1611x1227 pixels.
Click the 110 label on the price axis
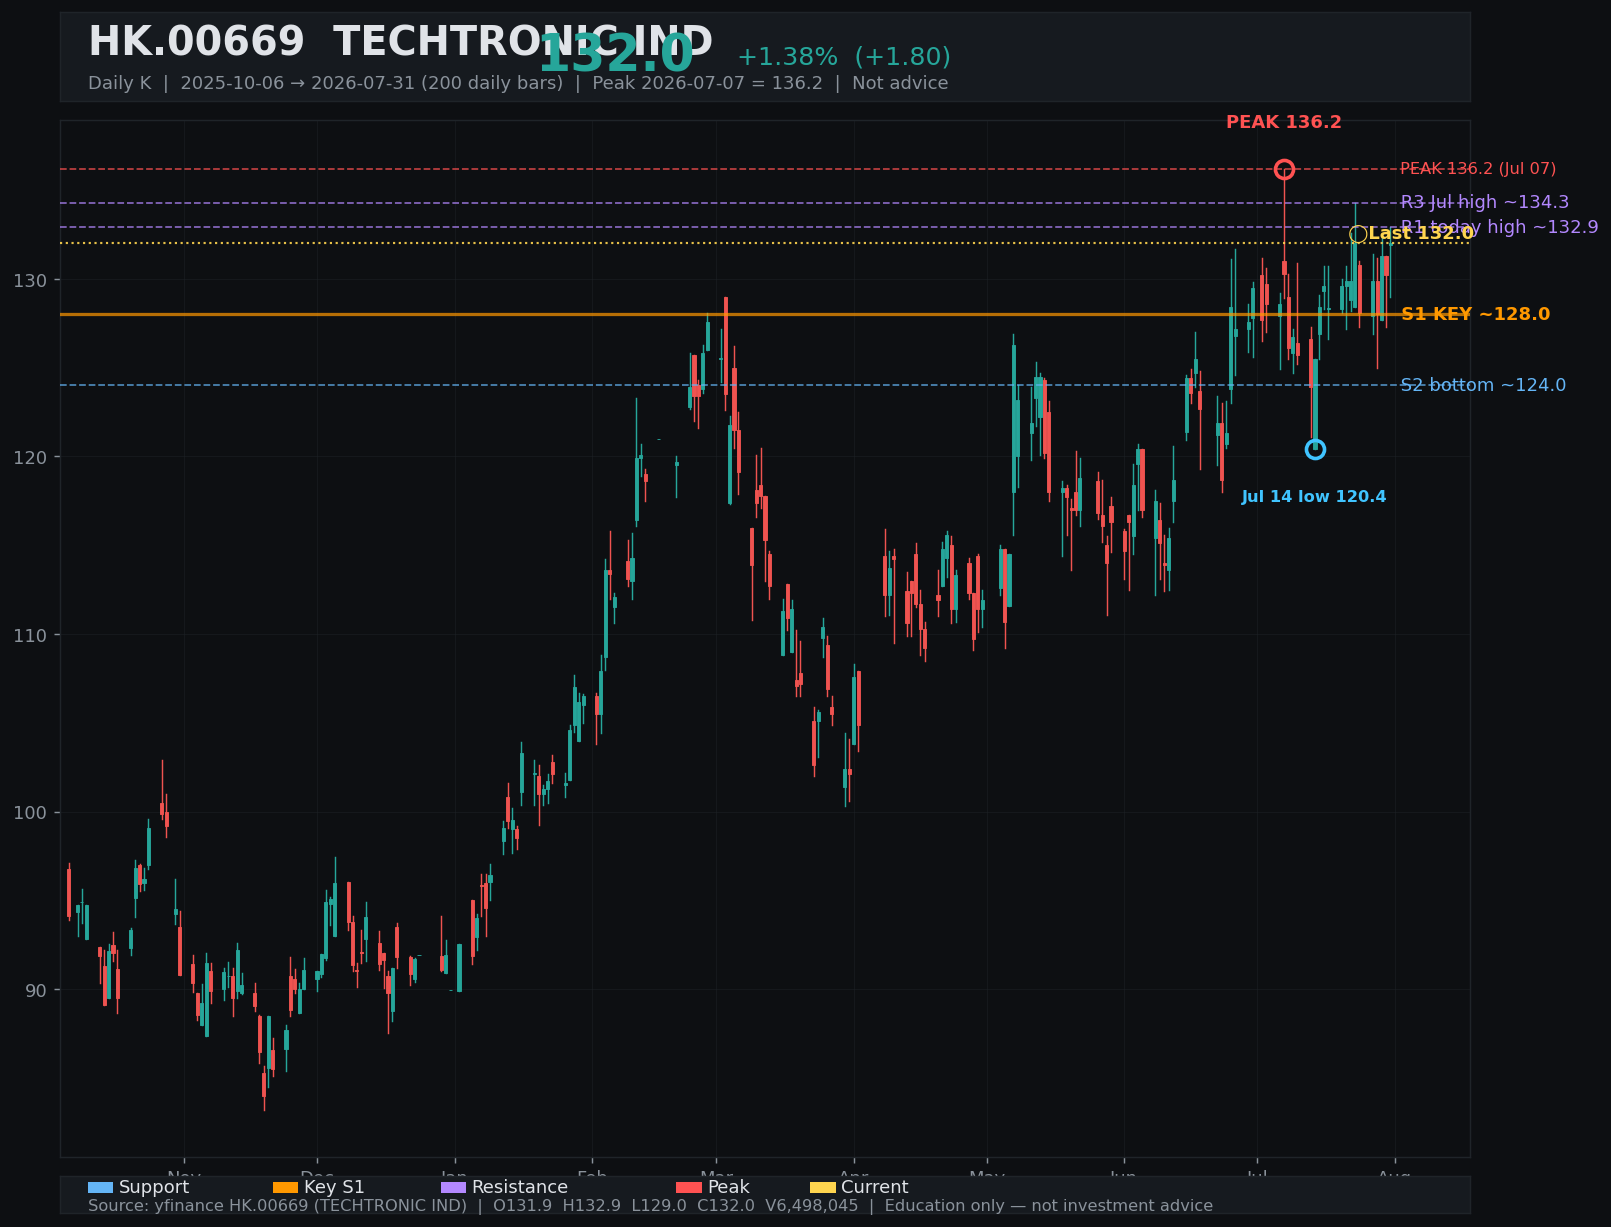click(x=29, y=635)
